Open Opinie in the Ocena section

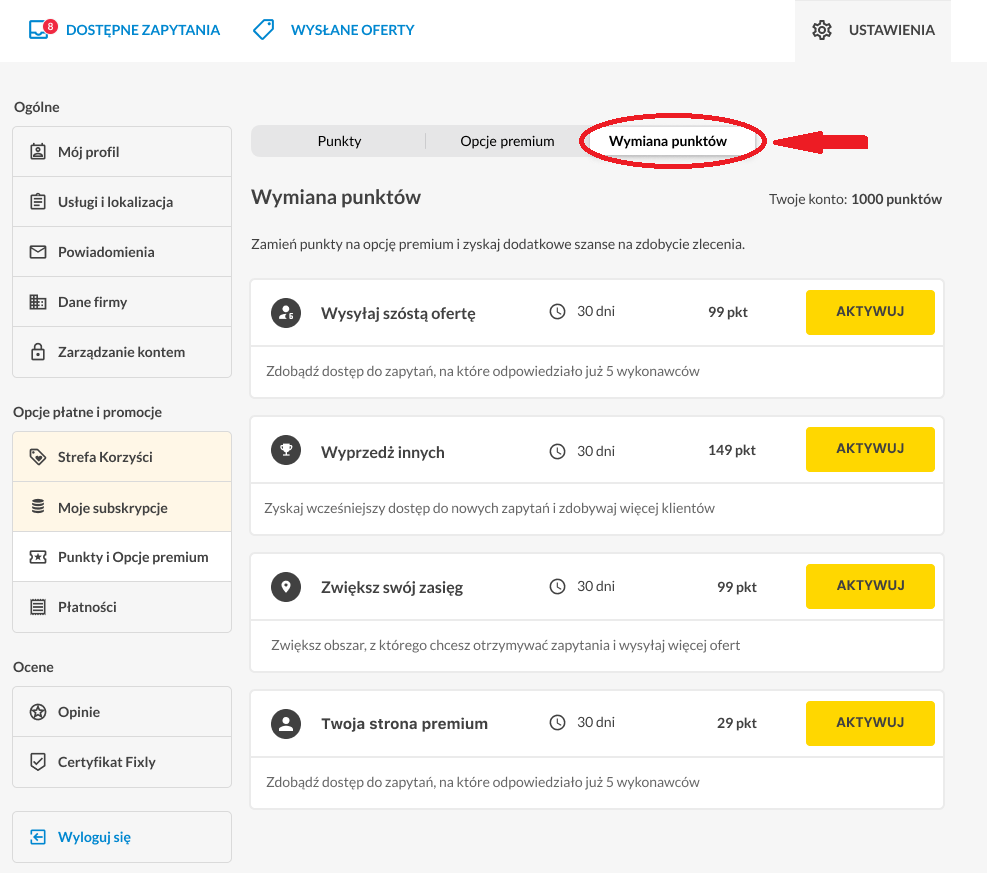(x=122, y=712)
